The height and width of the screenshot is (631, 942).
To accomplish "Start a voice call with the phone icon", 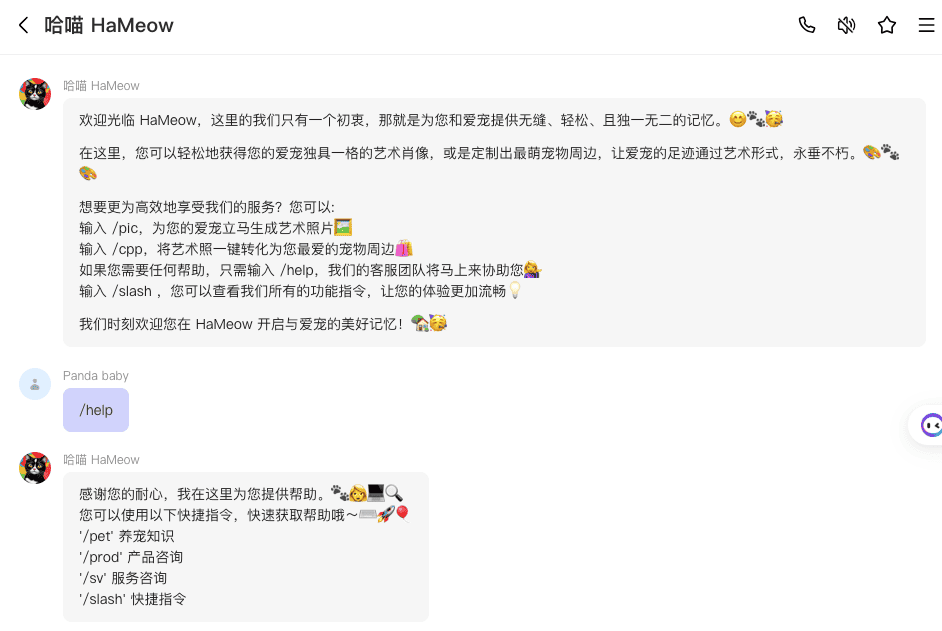I will pos(806,25).
